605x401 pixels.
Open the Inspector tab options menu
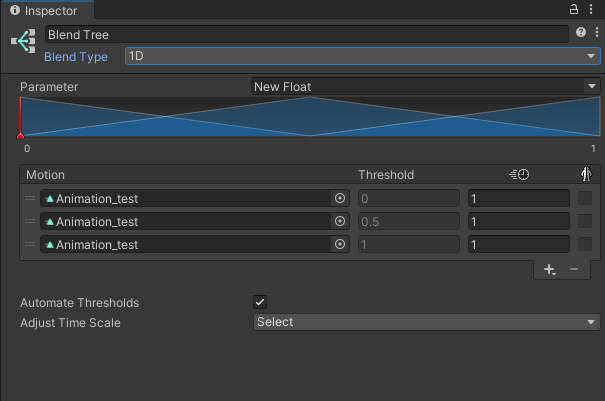tap(591, 9)
